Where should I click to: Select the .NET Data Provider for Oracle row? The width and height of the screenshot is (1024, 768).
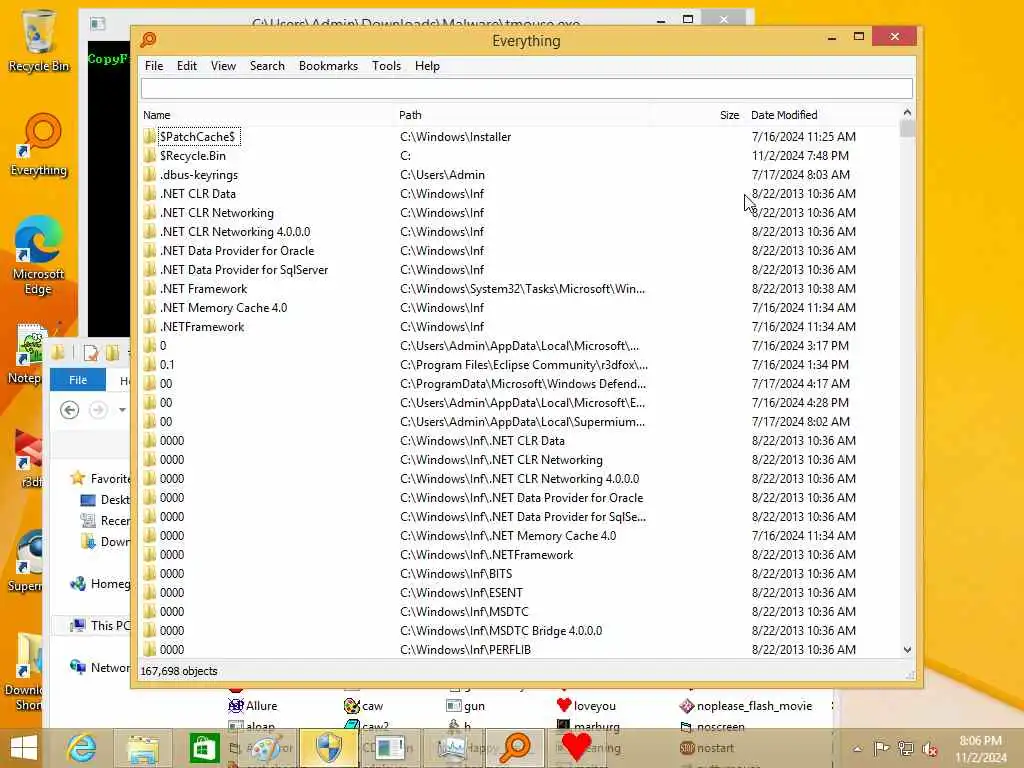click(520, 251)
